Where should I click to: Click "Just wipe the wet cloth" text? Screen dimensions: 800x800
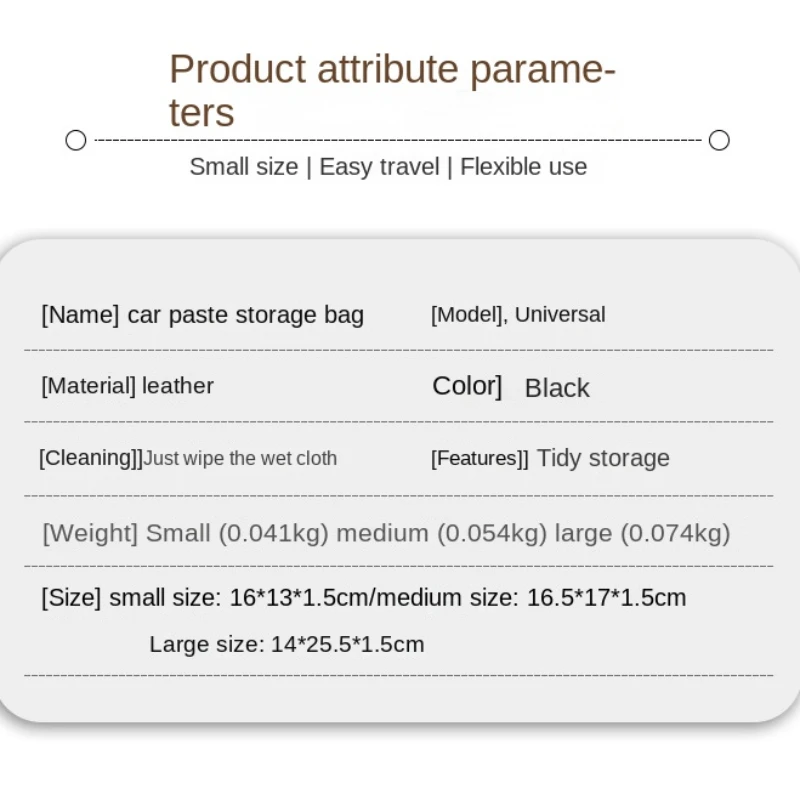(240, 459)
